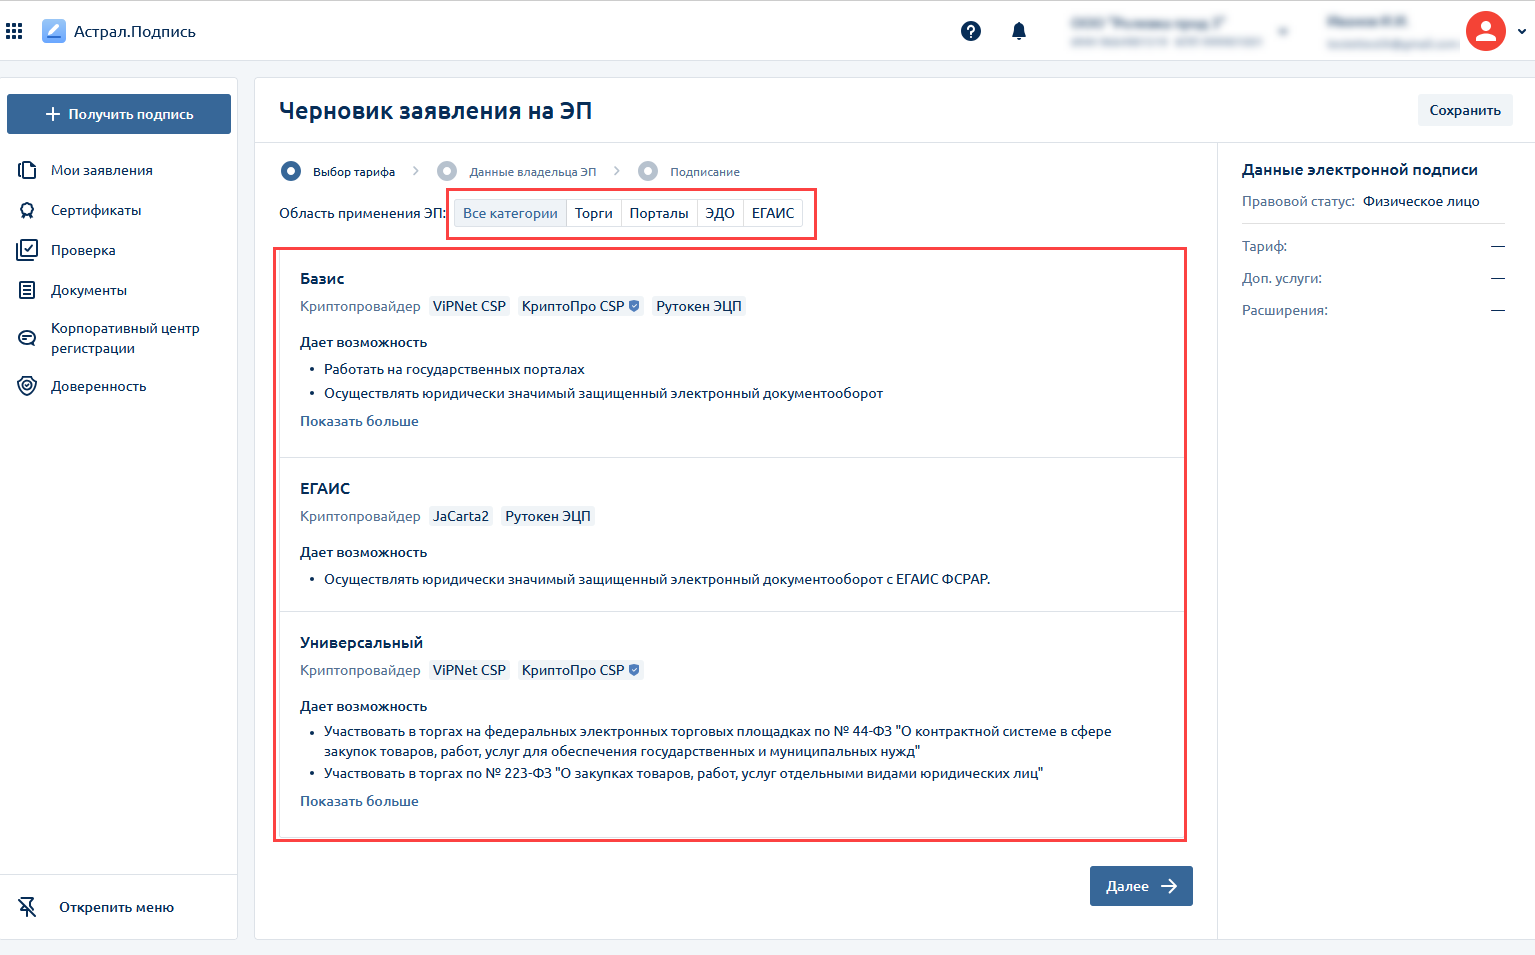The height and width of the screenshot is (955, 1535).
Task: Click the Астрал.Подпись logo icon
Action: [x=54, y=31]
